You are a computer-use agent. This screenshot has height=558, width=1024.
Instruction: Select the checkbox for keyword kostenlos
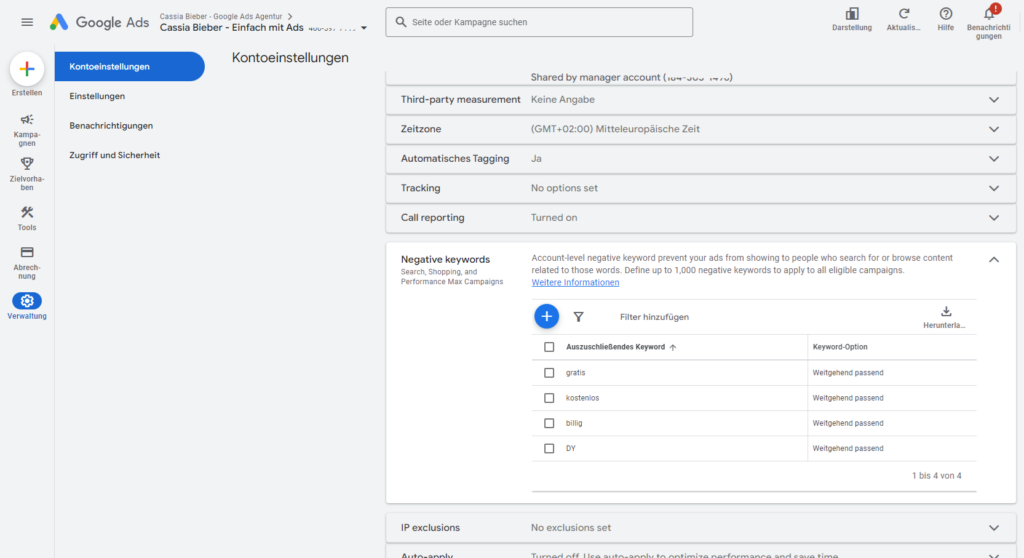coord(549,398)
